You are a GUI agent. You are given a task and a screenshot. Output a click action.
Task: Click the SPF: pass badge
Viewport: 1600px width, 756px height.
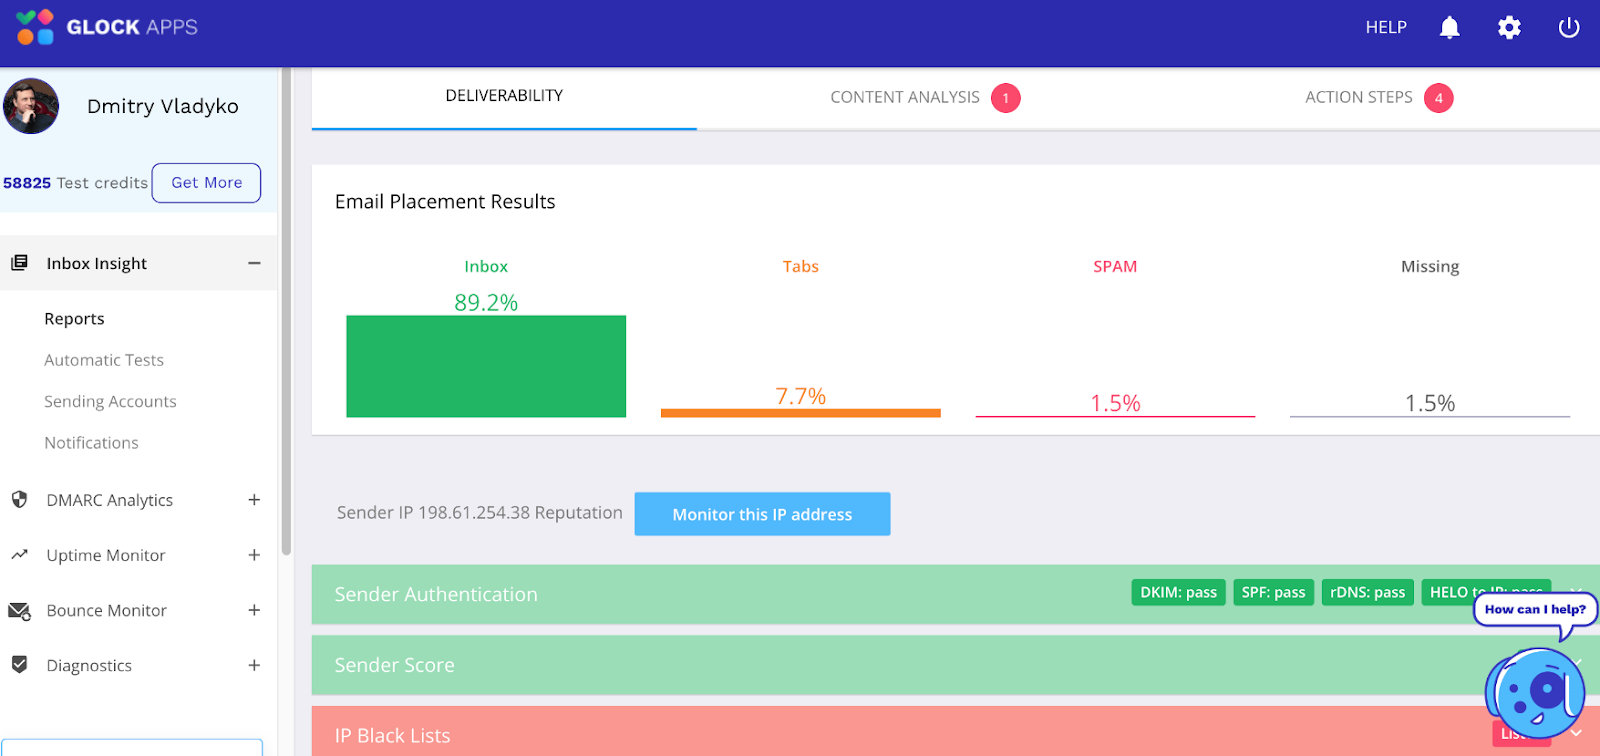(x=1273, y=593)
